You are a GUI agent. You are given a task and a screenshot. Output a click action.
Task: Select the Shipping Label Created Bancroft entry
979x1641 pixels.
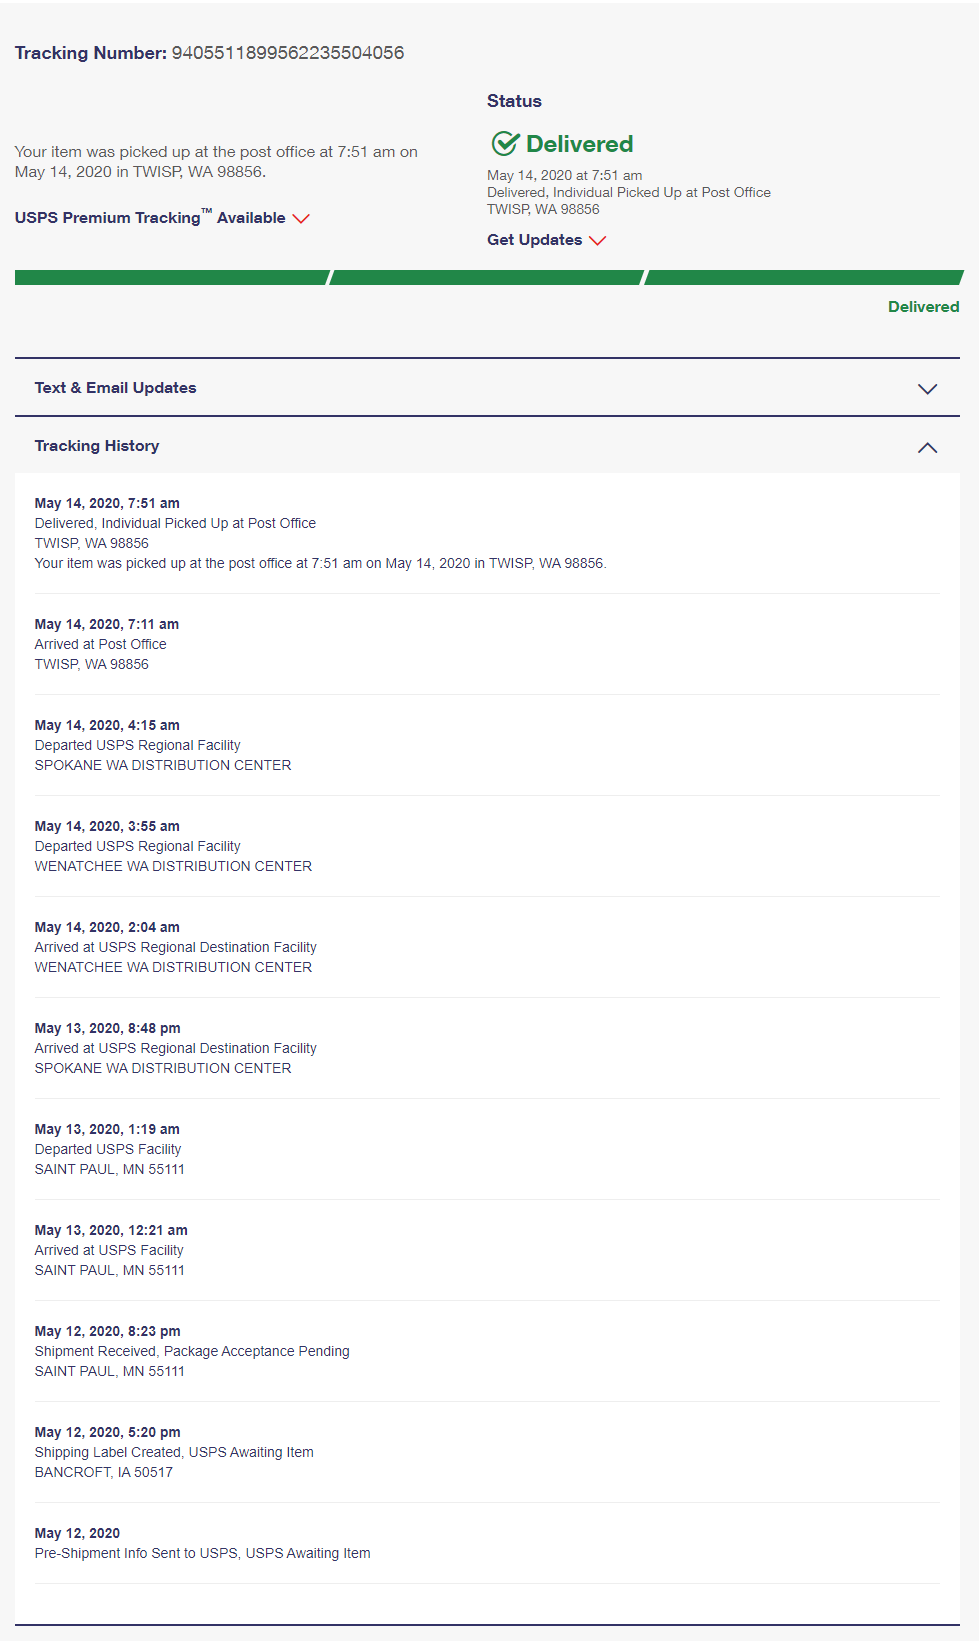pyautogui.click(x=487, y=1452)
